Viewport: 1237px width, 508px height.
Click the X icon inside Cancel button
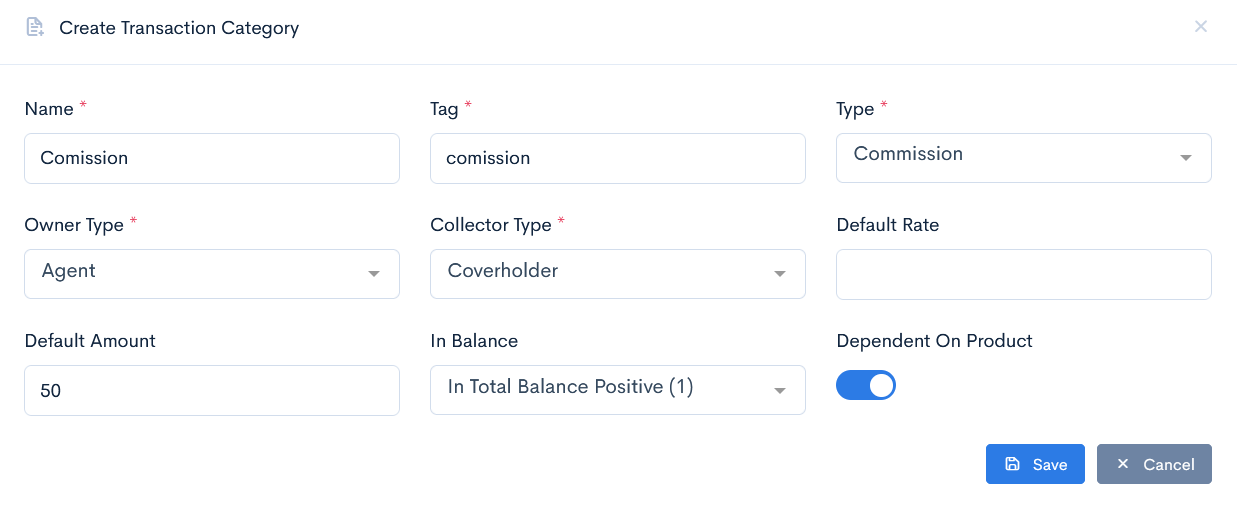(x=1123, y=464)
